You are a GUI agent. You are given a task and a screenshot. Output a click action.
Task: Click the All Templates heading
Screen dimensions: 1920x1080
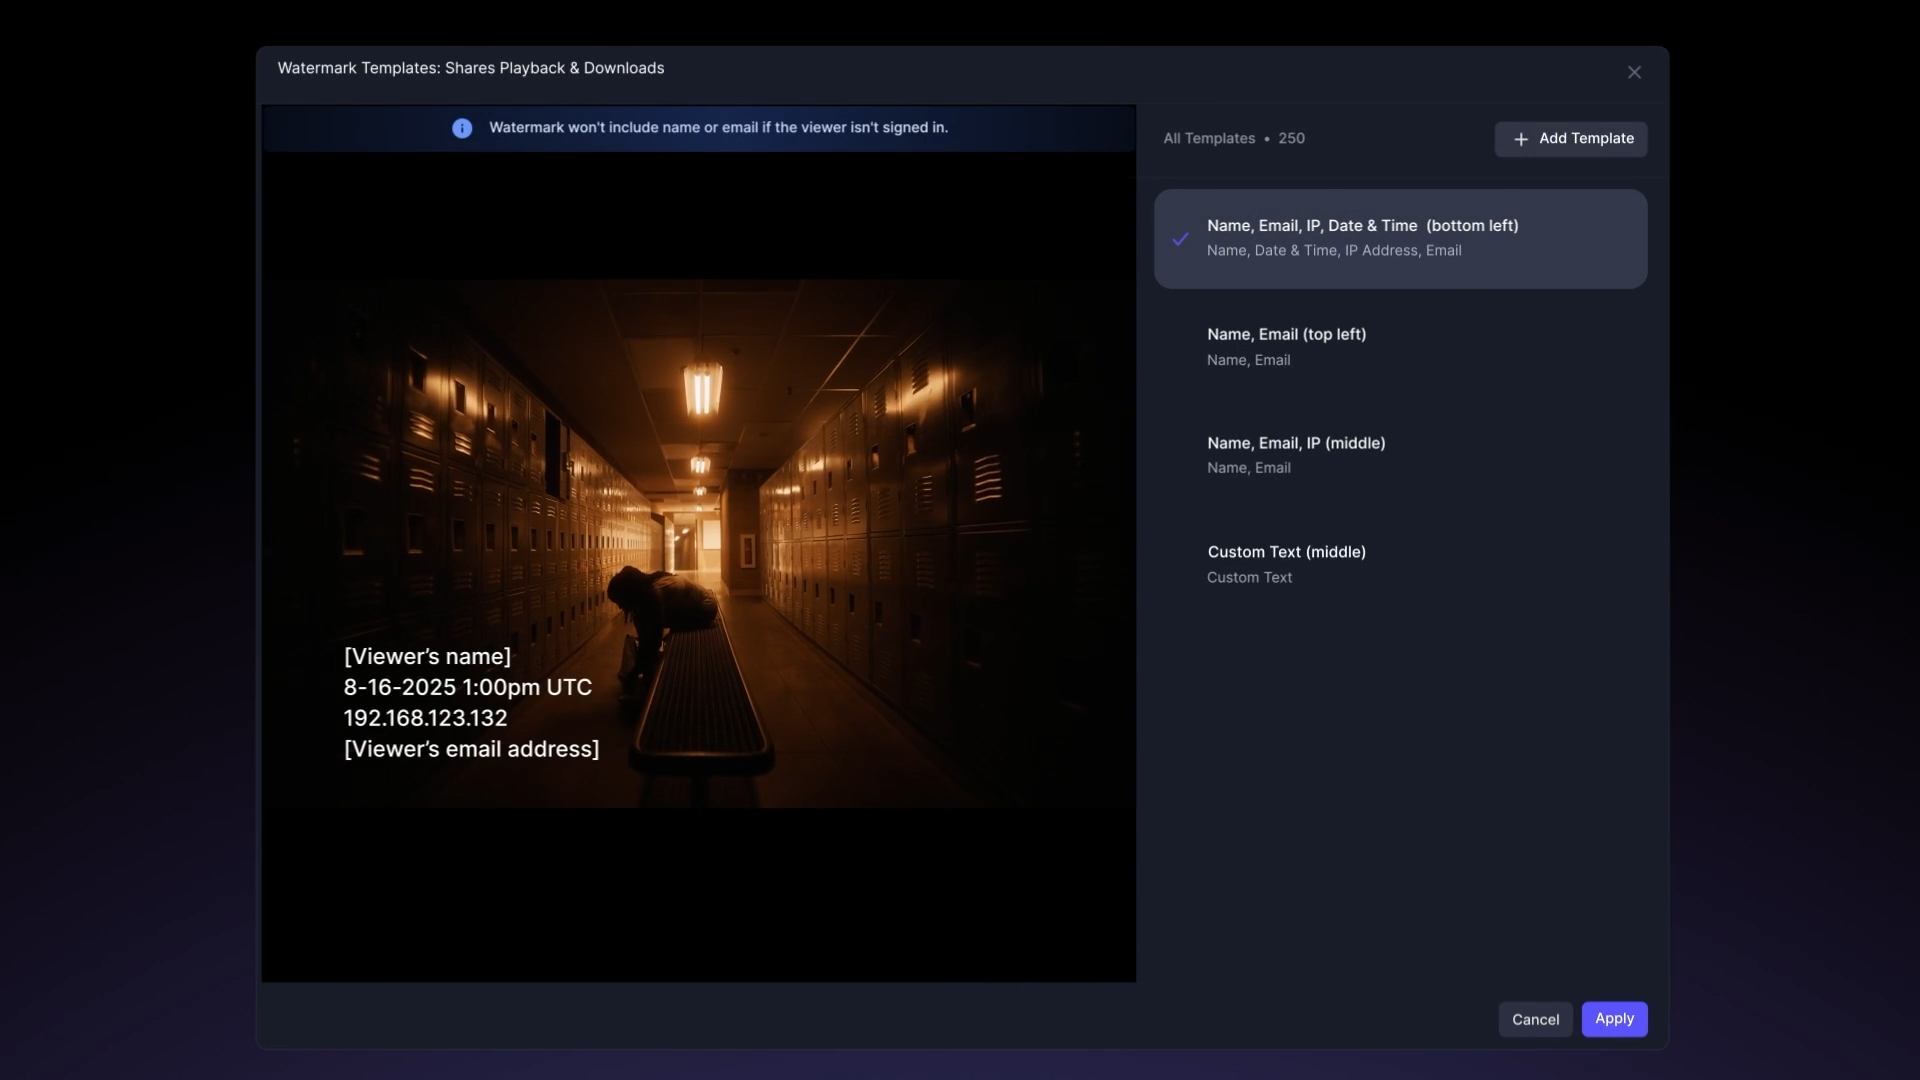pos(1208,139)
